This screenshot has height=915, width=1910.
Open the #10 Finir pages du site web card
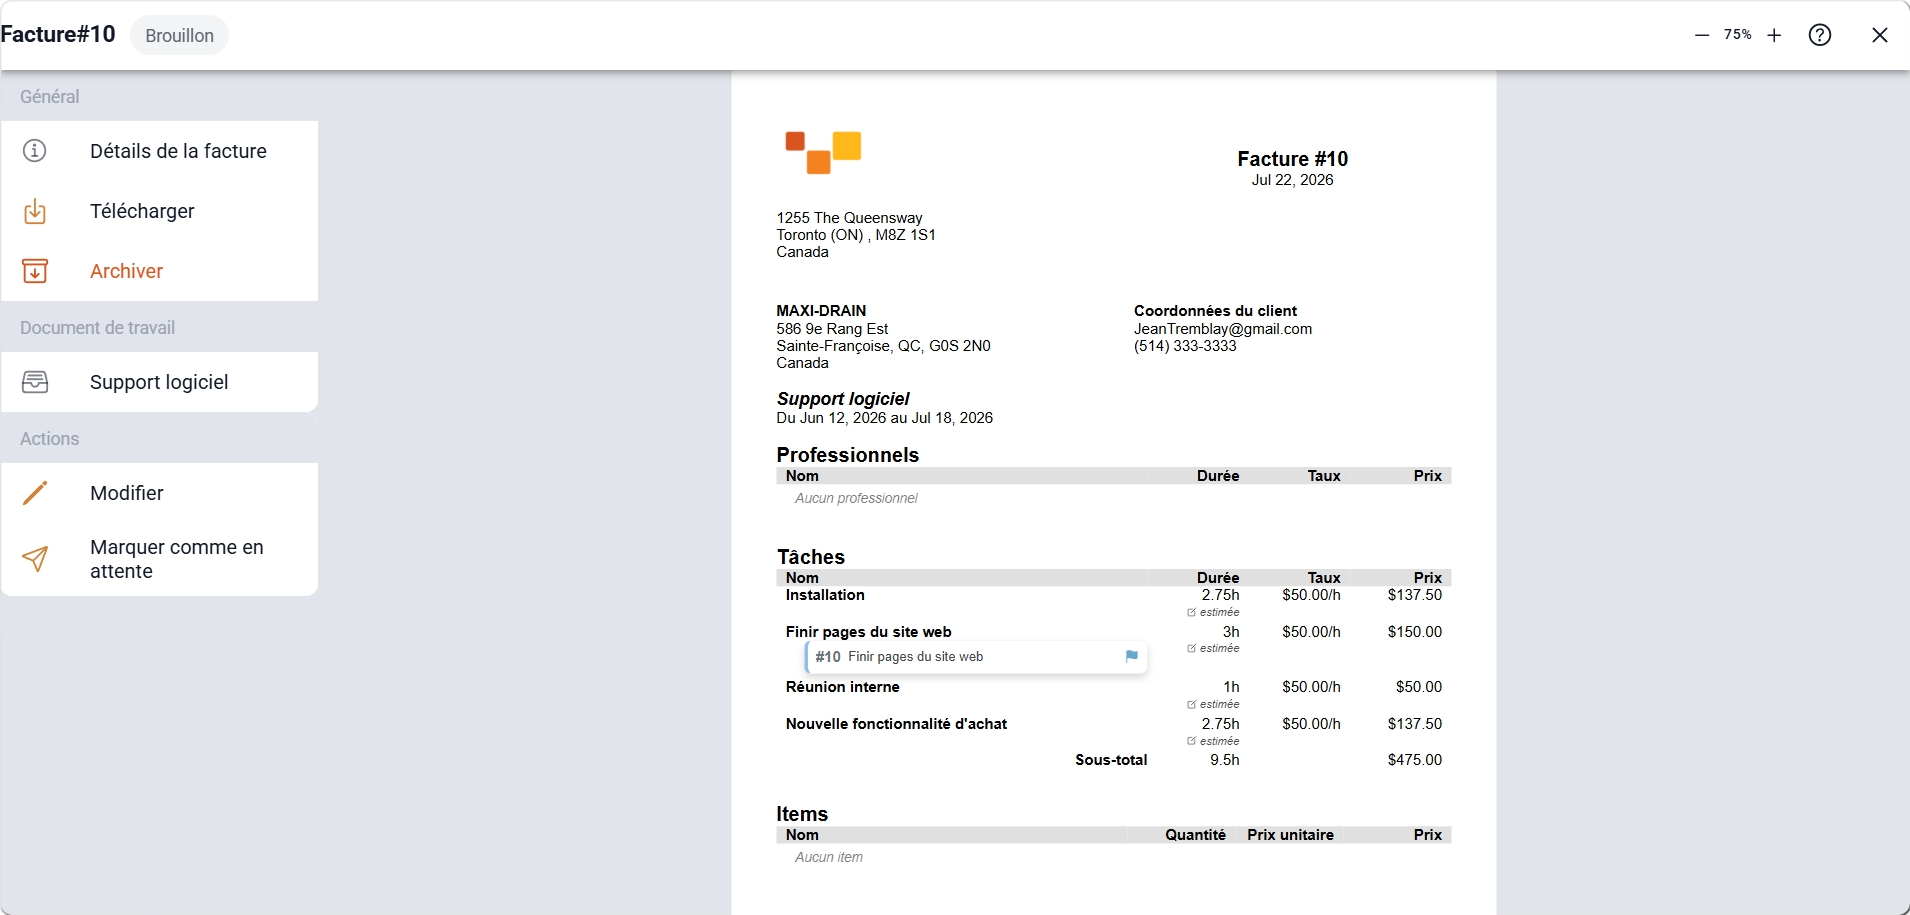[x=976, y=657]
